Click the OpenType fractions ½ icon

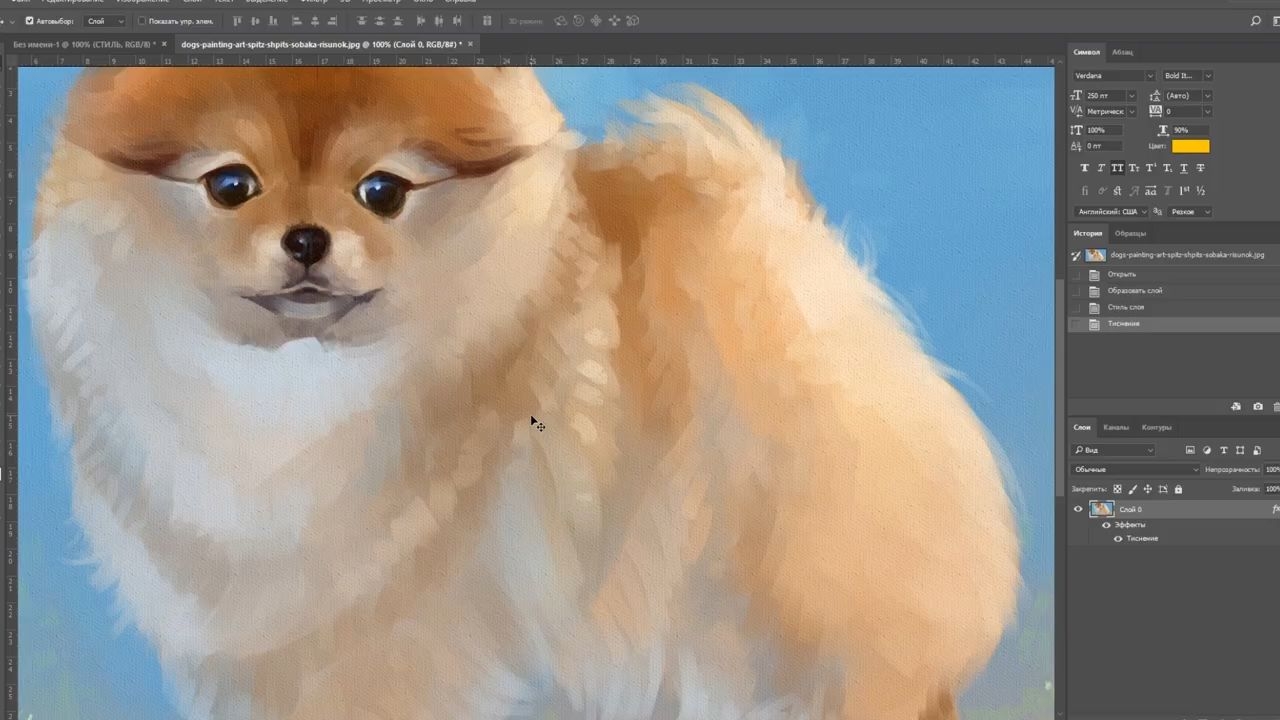tap(1200, 191)
